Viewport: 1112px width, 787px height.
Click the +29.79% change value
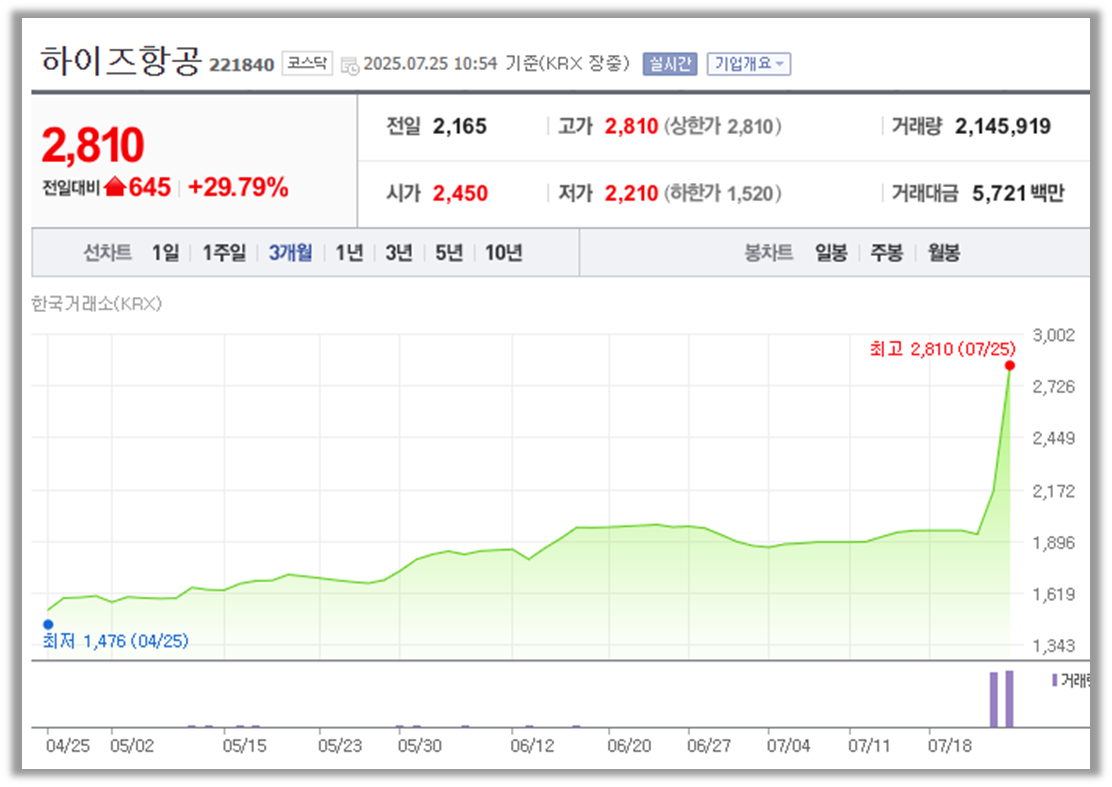coord(238,187)
